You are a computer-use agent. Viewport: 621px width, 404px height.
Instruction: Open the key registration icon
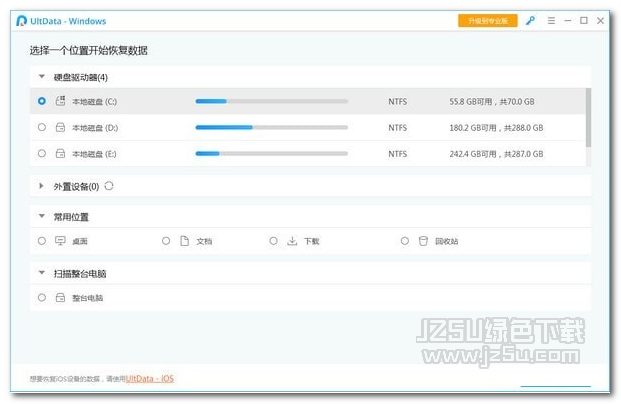pos(530,21)
